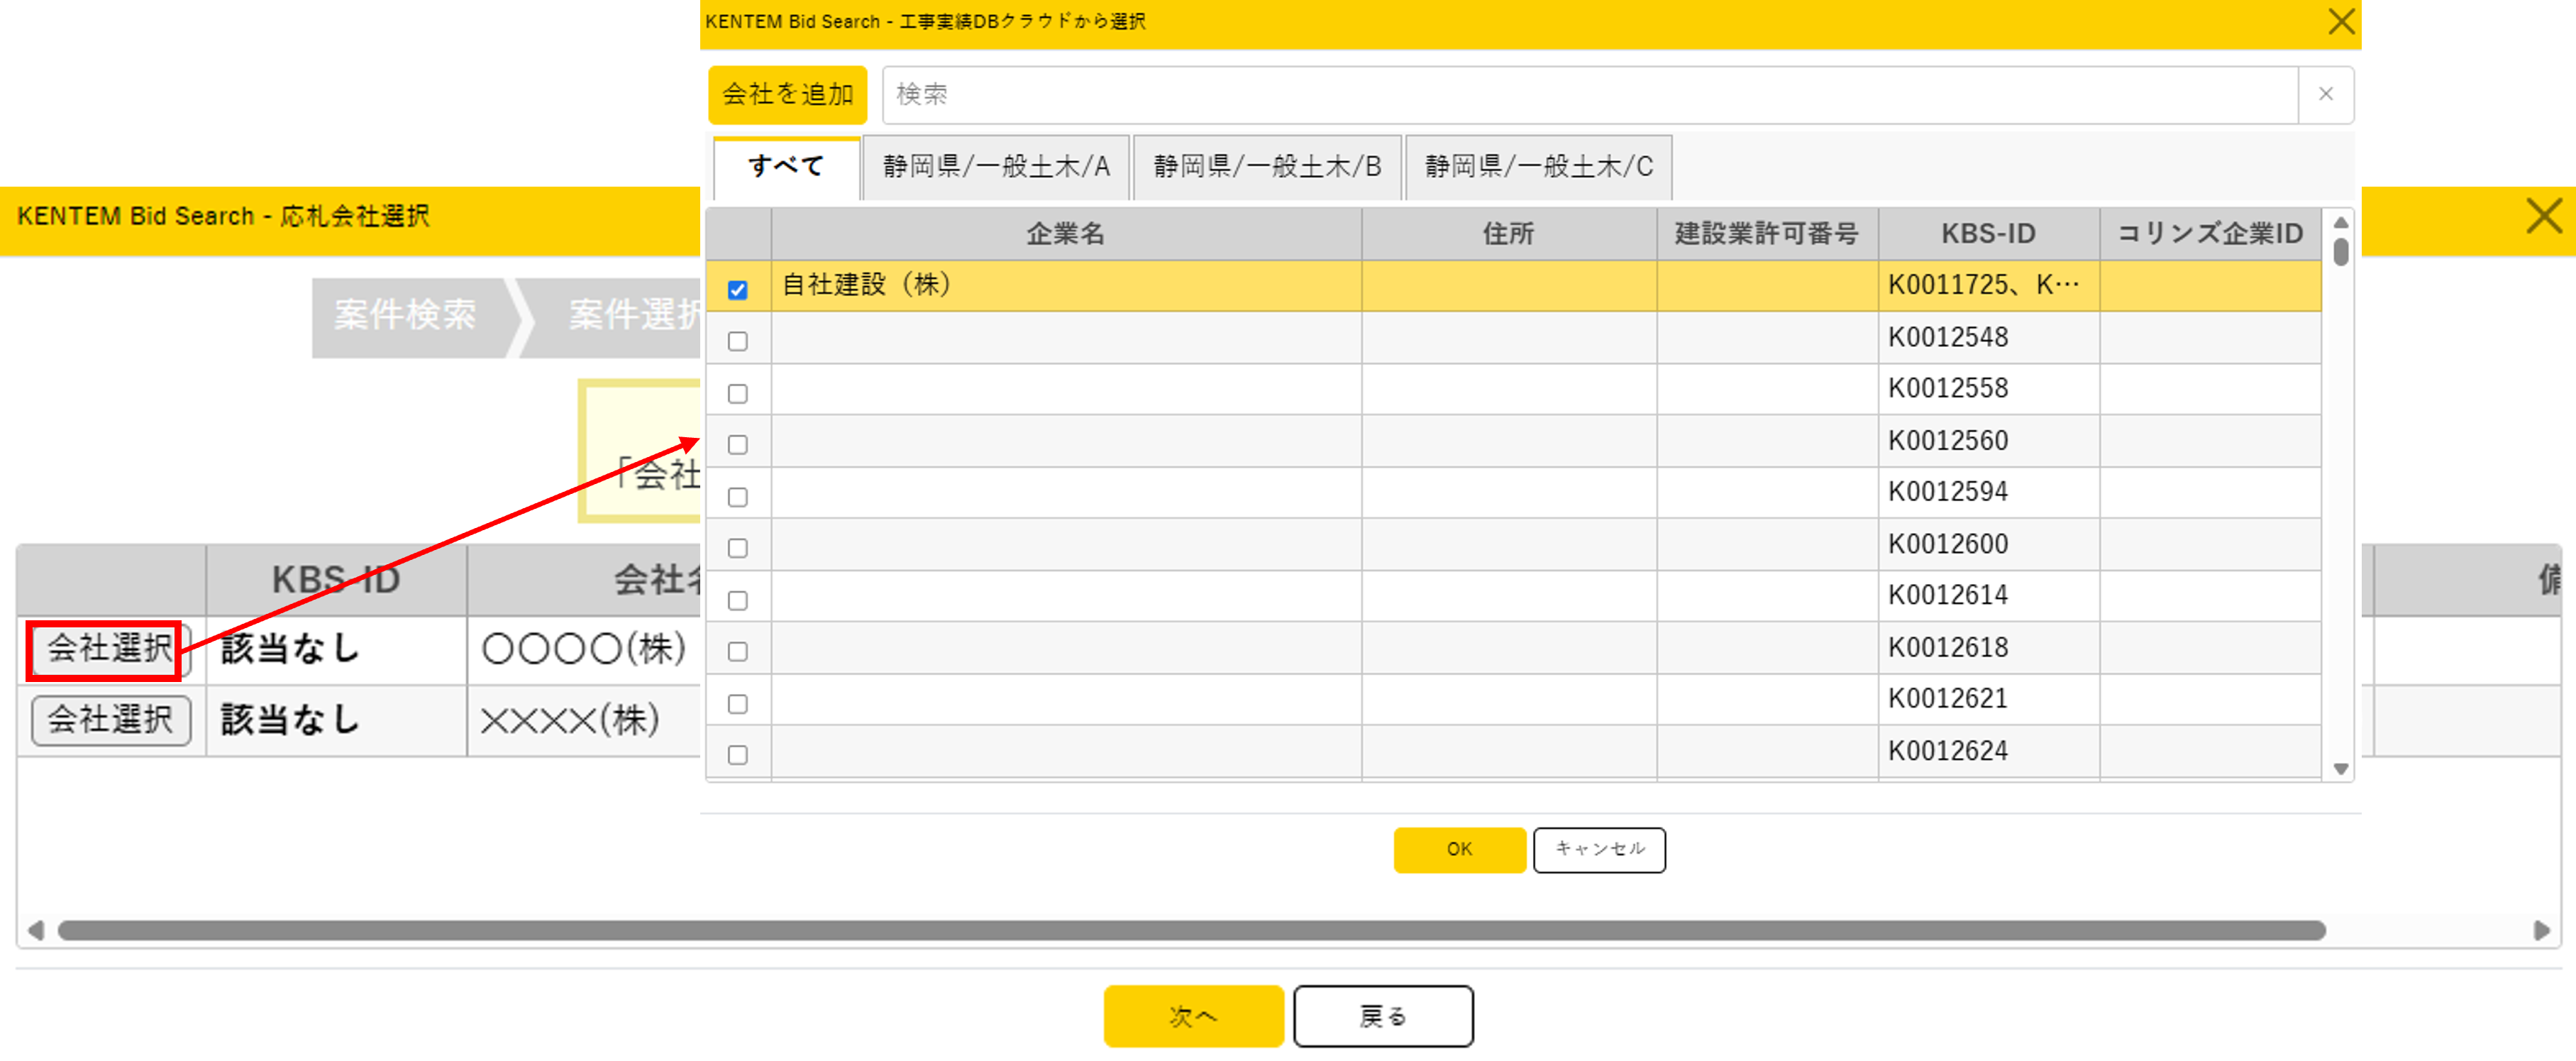Screen dimensions: 2576x1061
Task: Close the 応札会社選択 window
Action: 2543,215
